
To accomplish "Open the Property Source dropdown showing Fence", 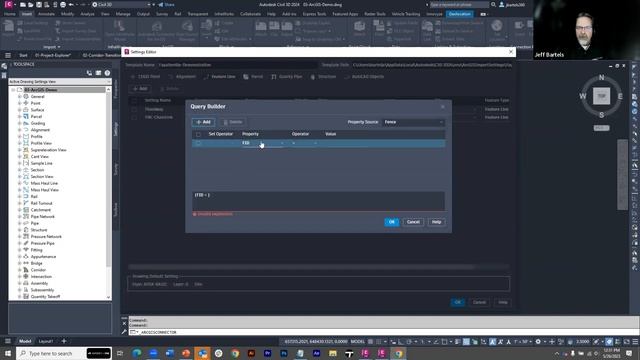I will coord(413,122).
